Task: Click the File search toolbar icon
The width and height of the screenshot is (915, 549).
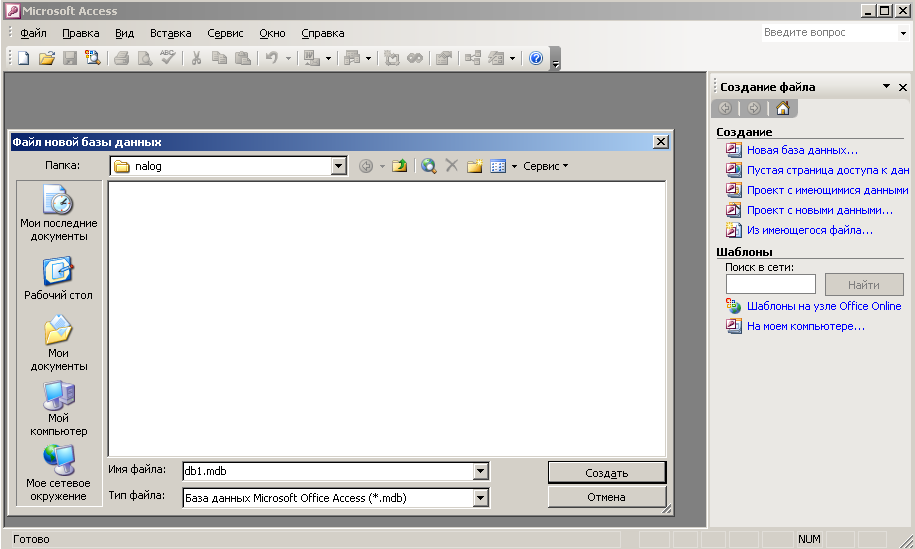Action: pos(93,58)
